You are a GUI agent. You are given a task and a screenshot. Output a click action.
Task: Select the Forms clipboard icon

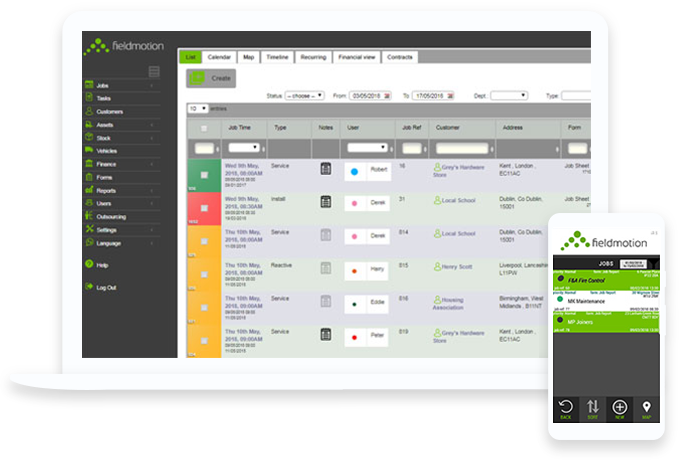pyautogui.click(x=89, y=177)
